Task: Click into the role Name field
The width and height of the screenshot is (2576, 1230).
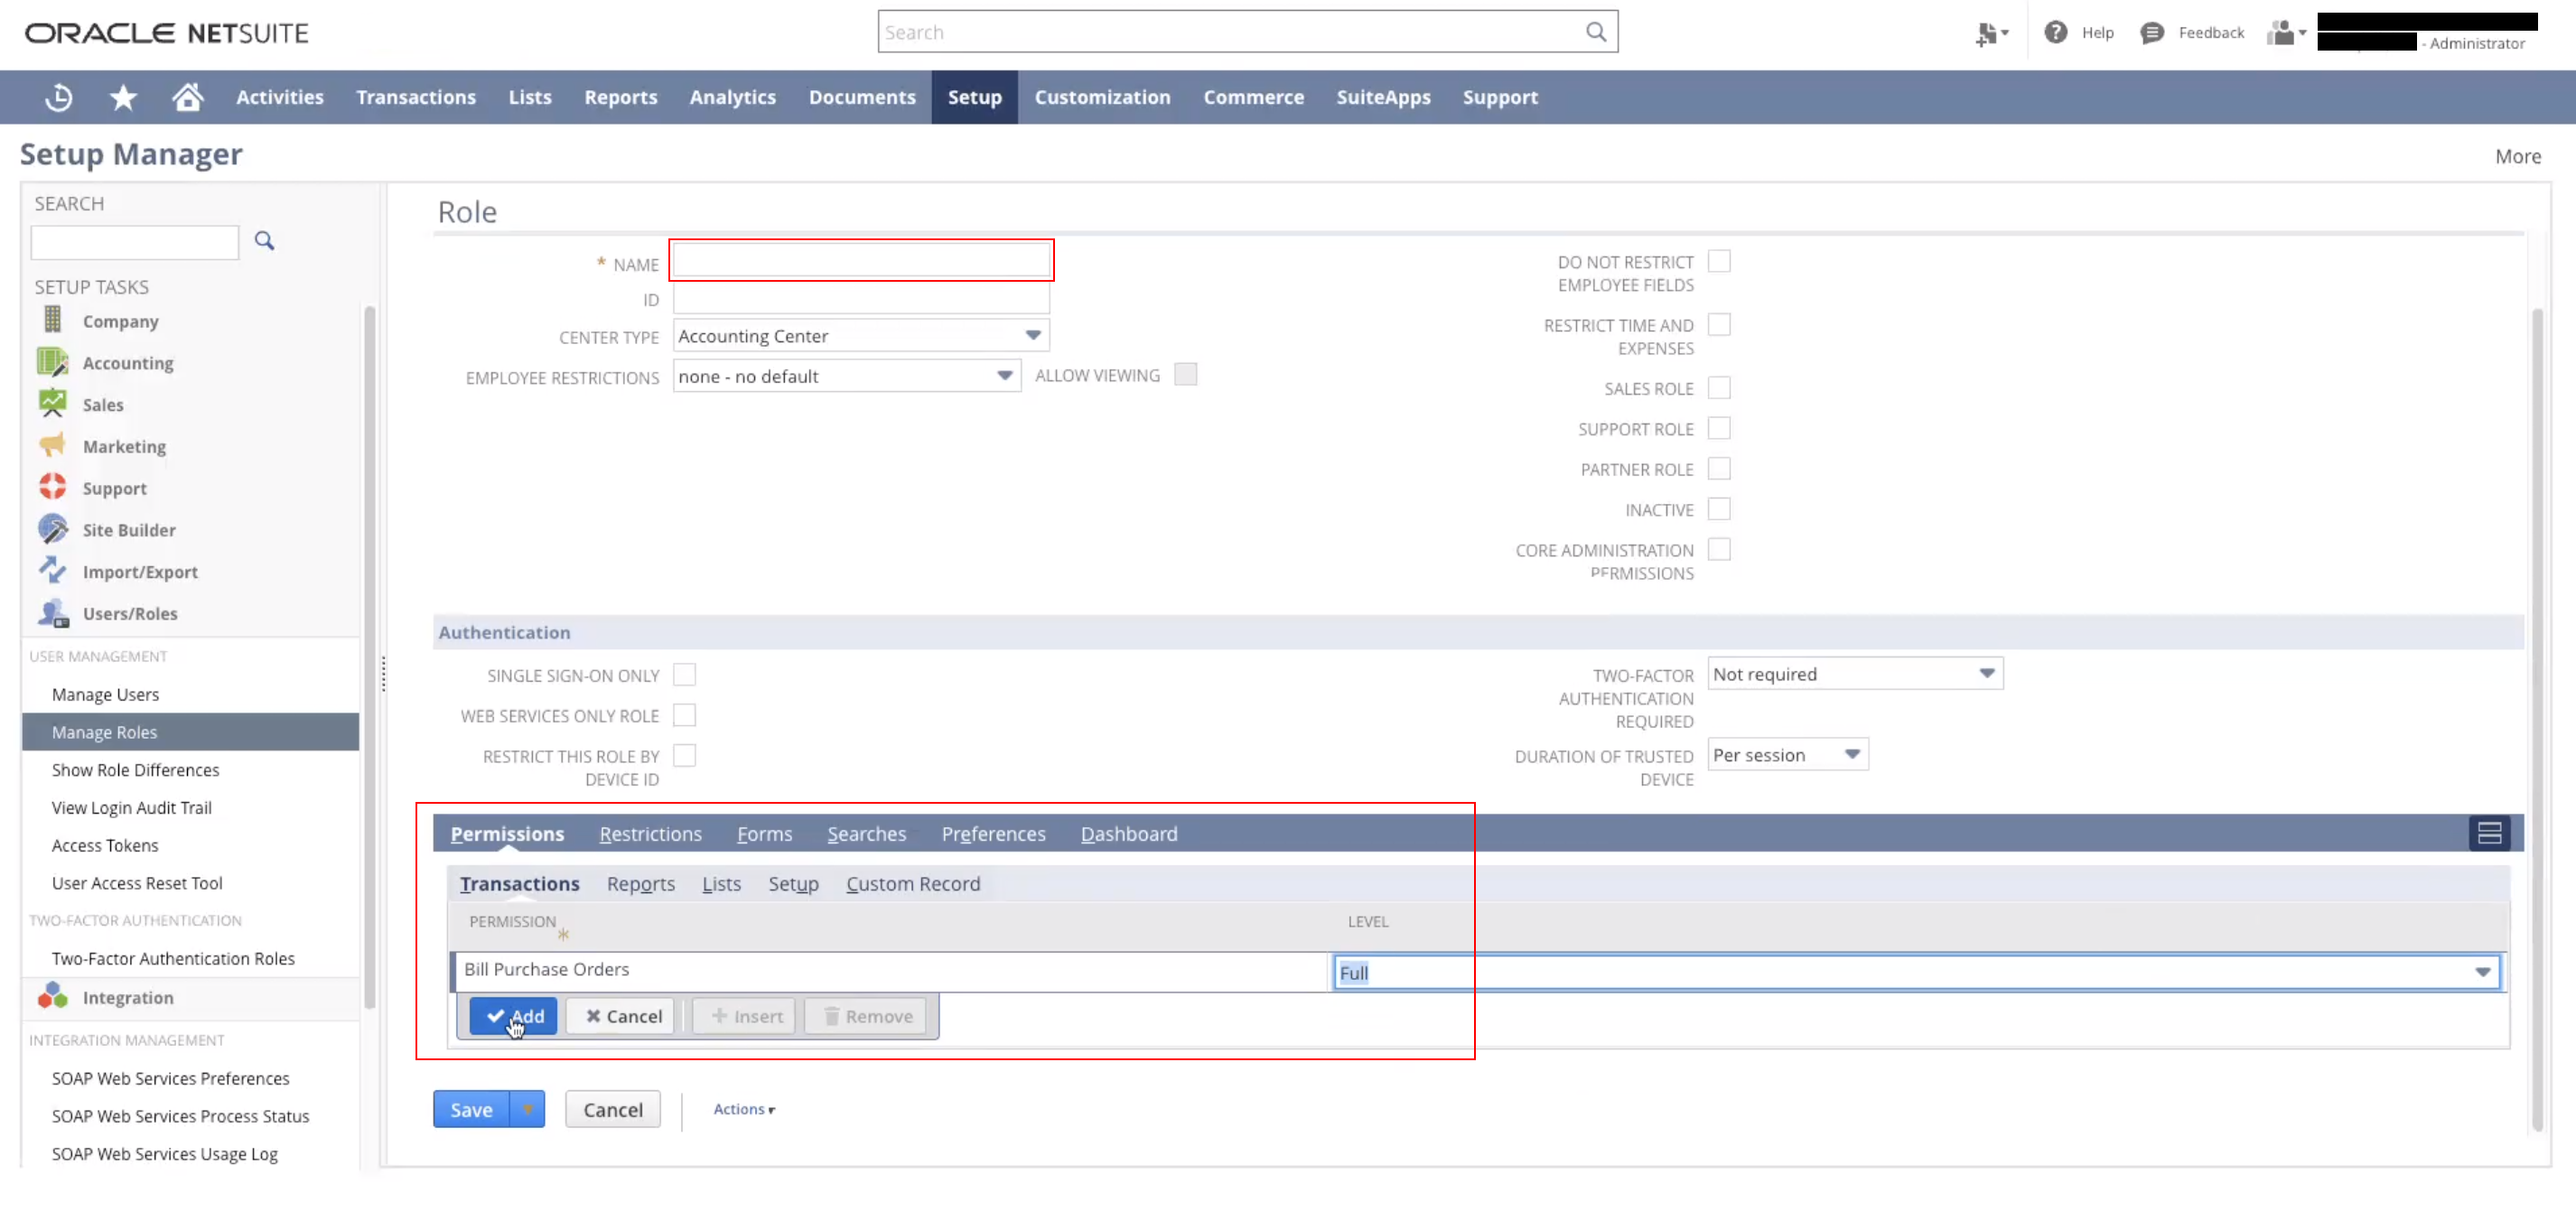Action: pyautogui.click(x=861, y=261)
